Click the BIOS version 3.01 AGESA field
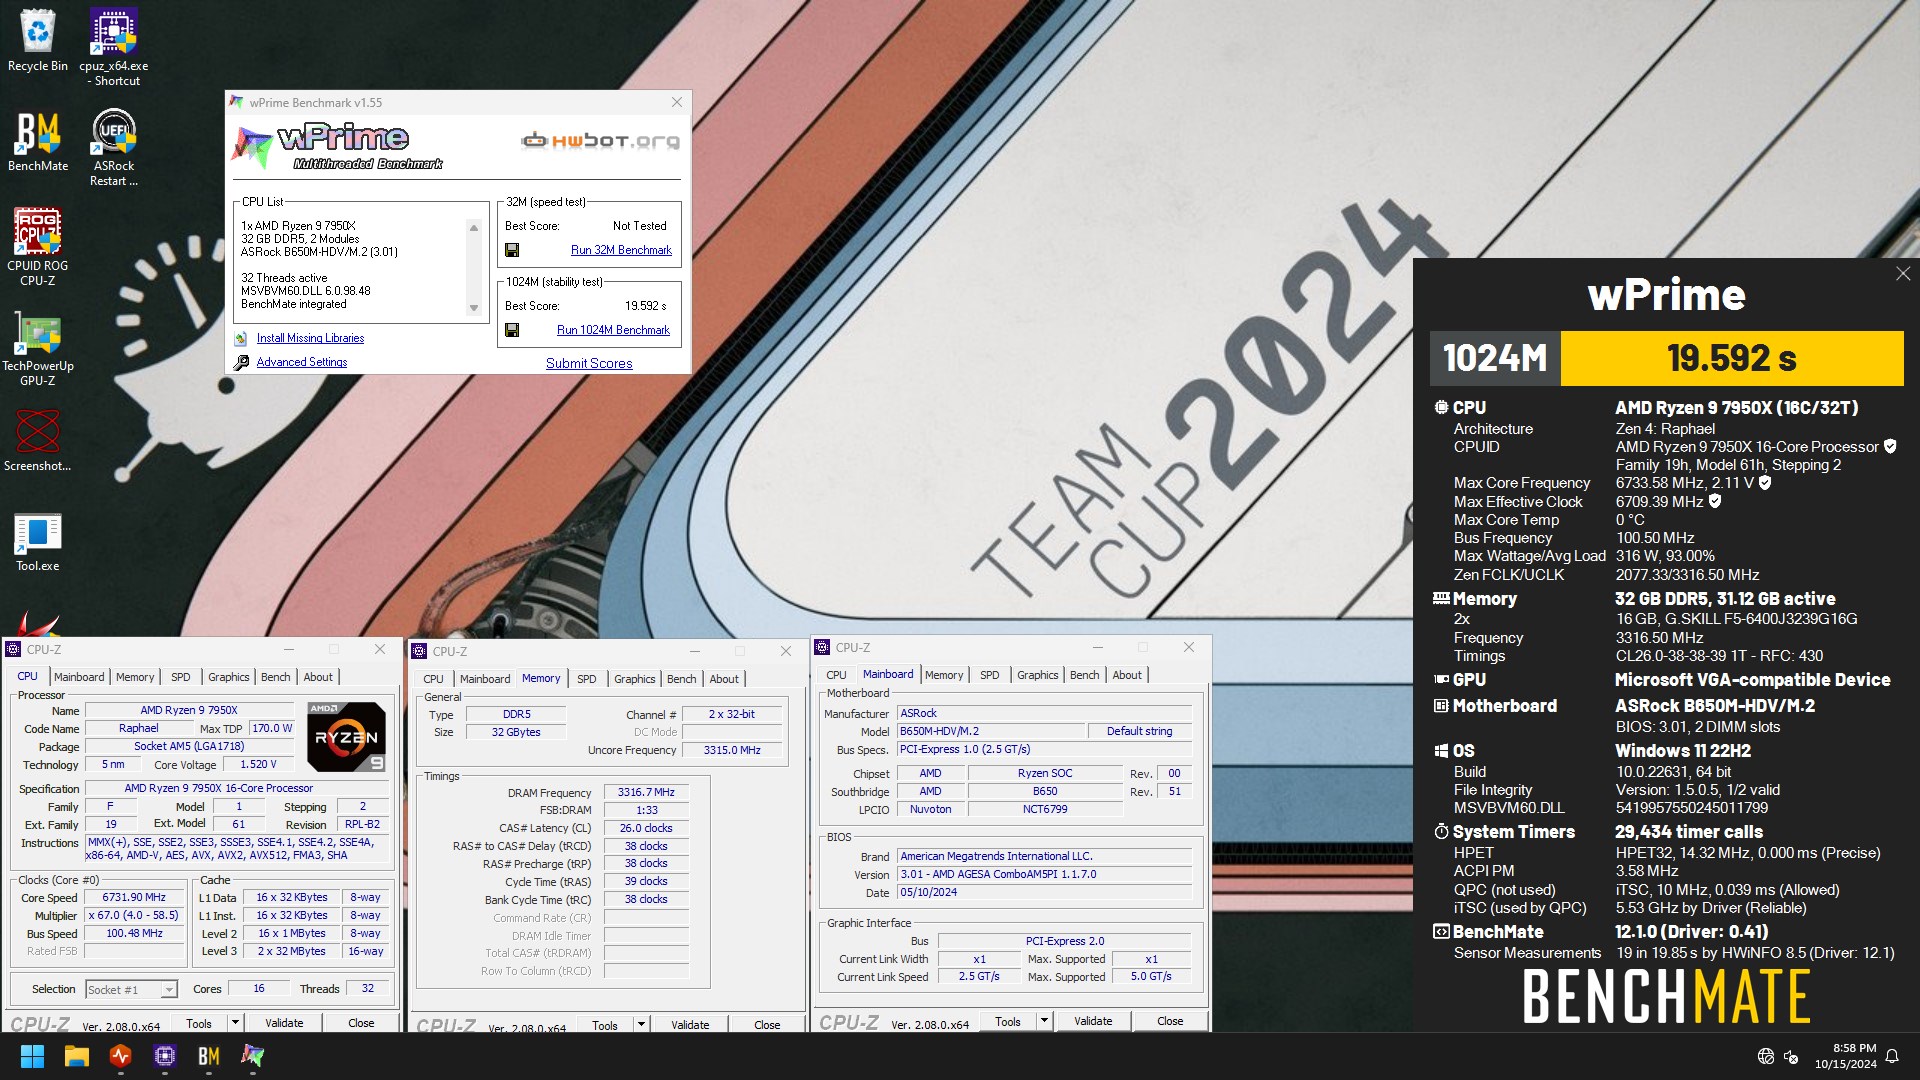This screenshot has height=1080, width=1920. coord(1045,874)
